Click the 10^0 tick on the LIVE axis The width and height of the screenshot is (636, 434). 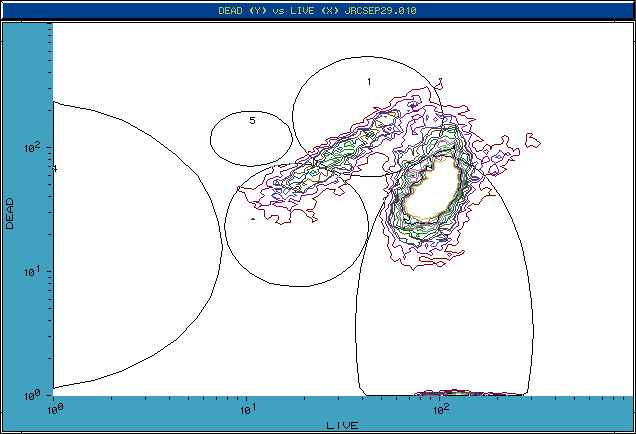pos(54,409)
